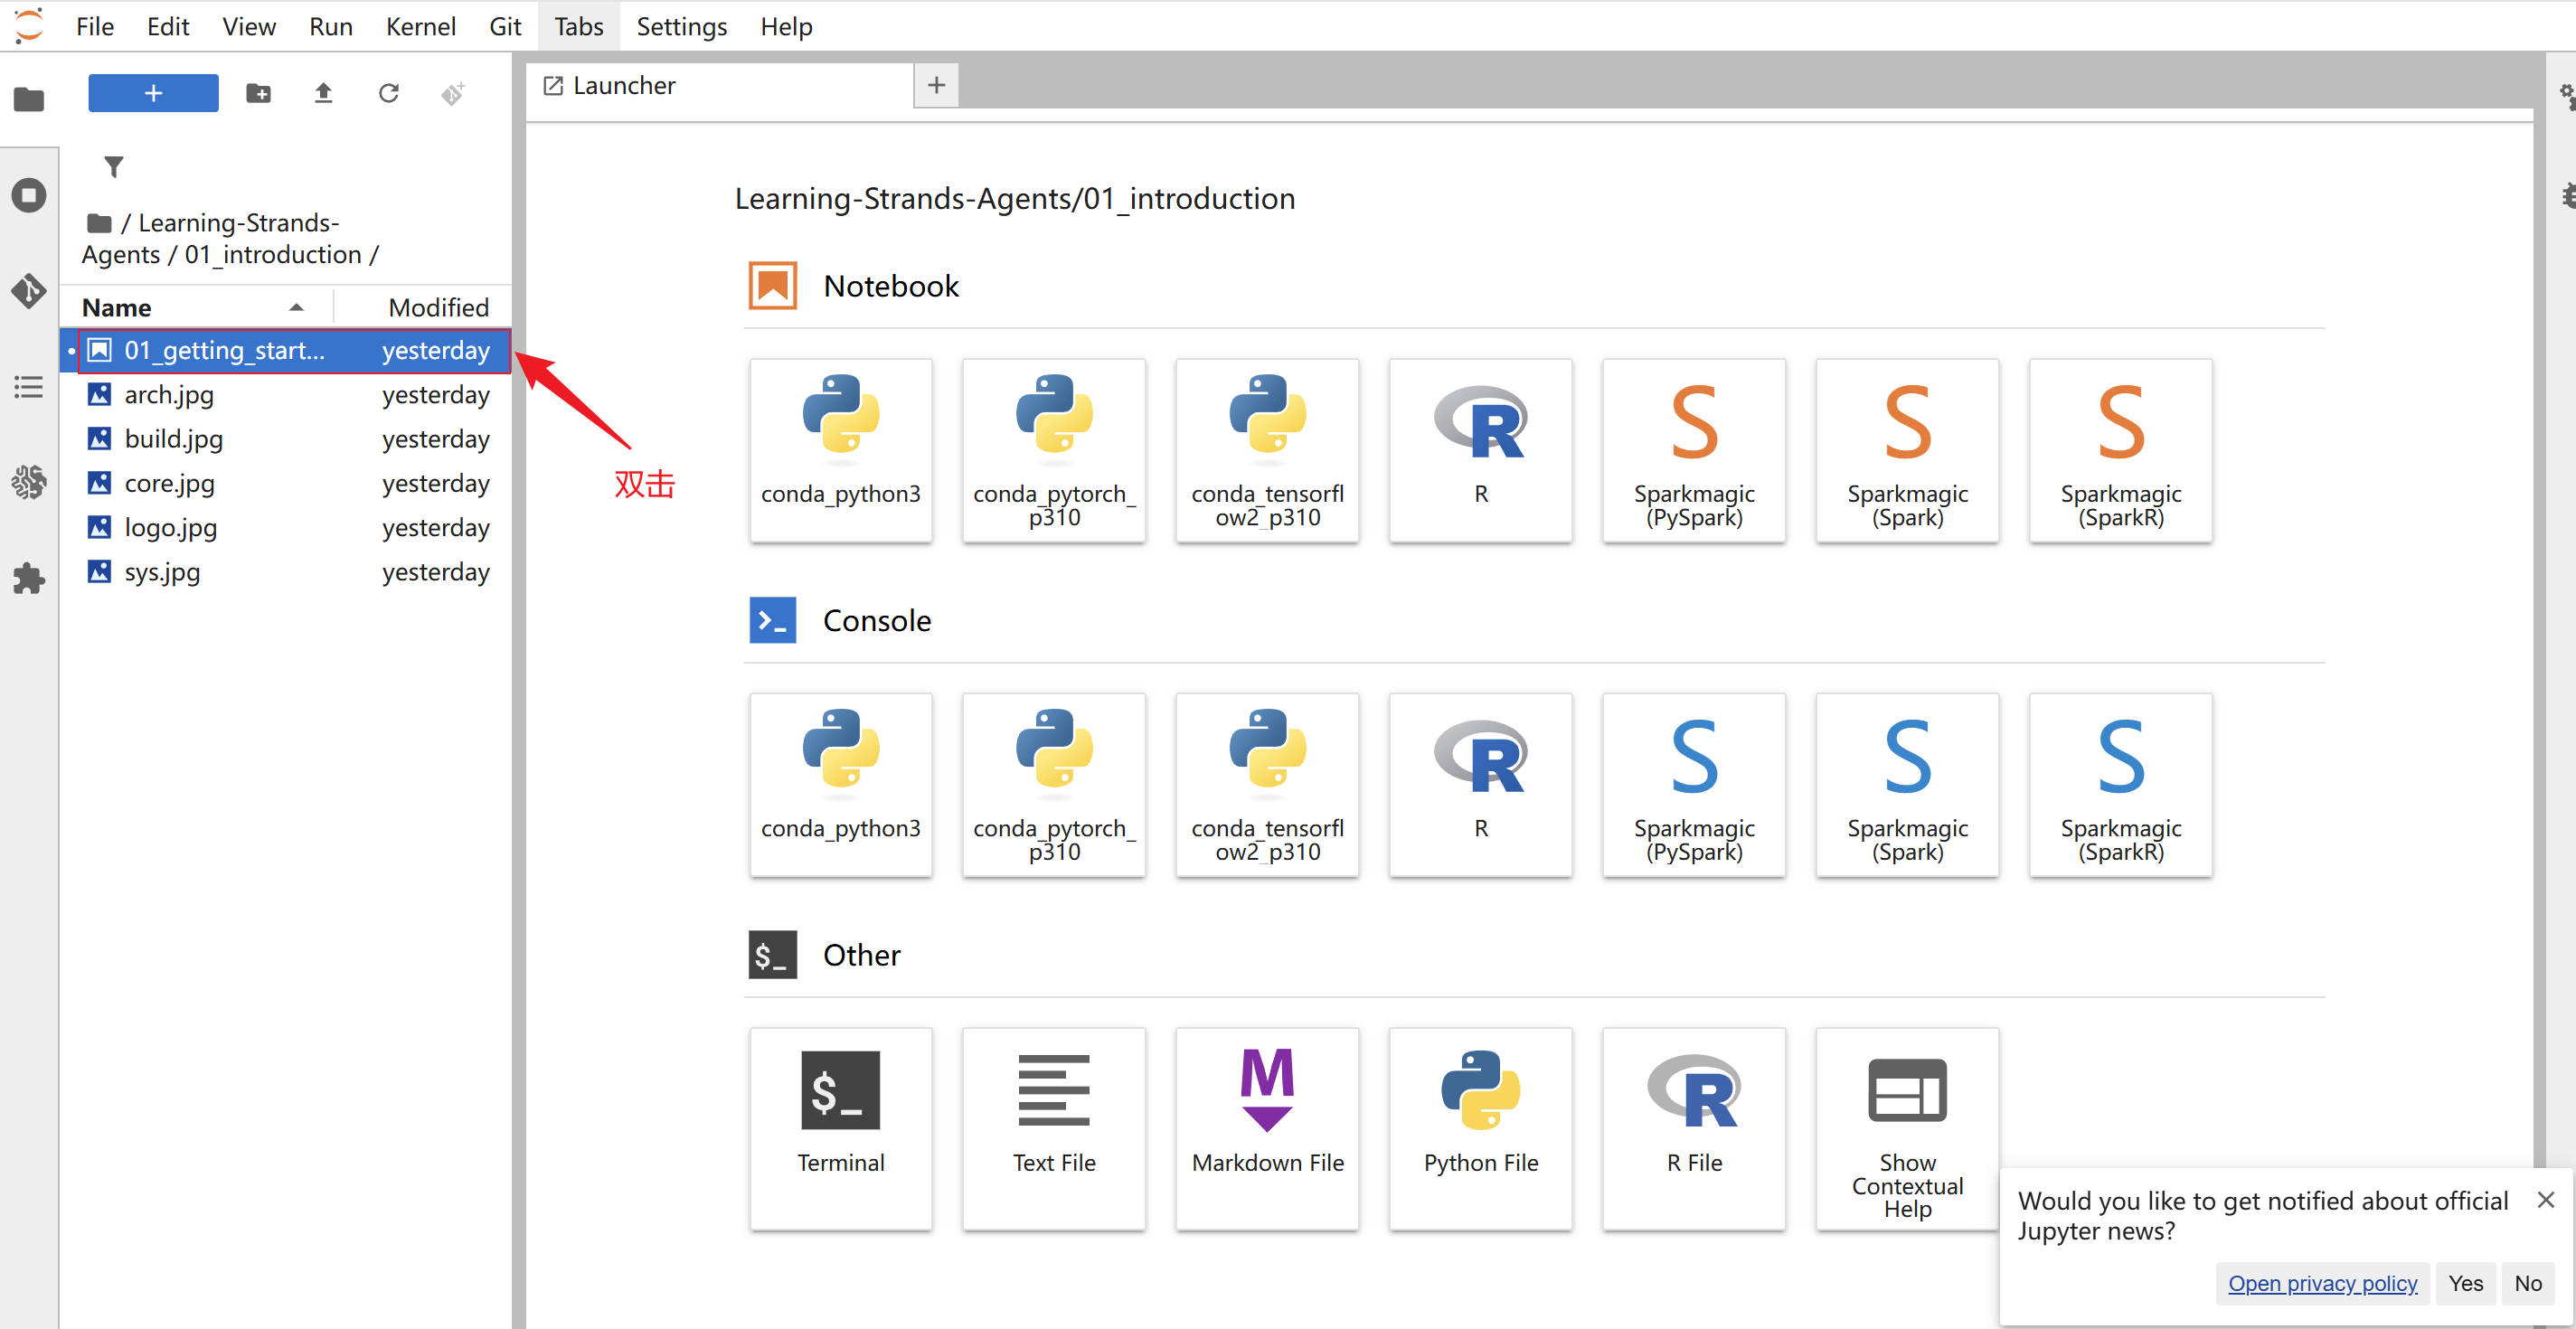Select sys.jpg in file list
The image size is (2576, 1329).
click(x=286, y=571)
